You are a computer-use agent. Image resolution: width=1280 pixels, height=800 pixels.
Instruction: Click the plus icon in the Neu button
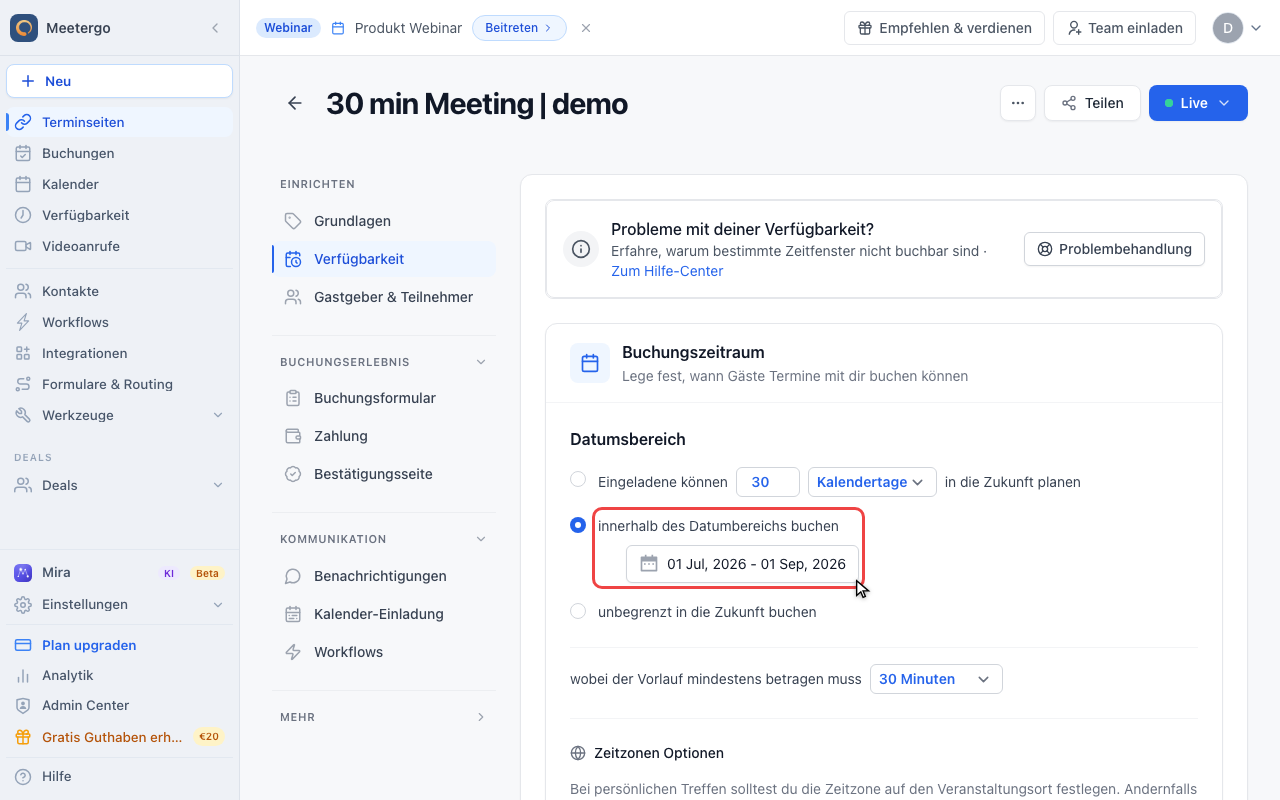click(28, 81)
